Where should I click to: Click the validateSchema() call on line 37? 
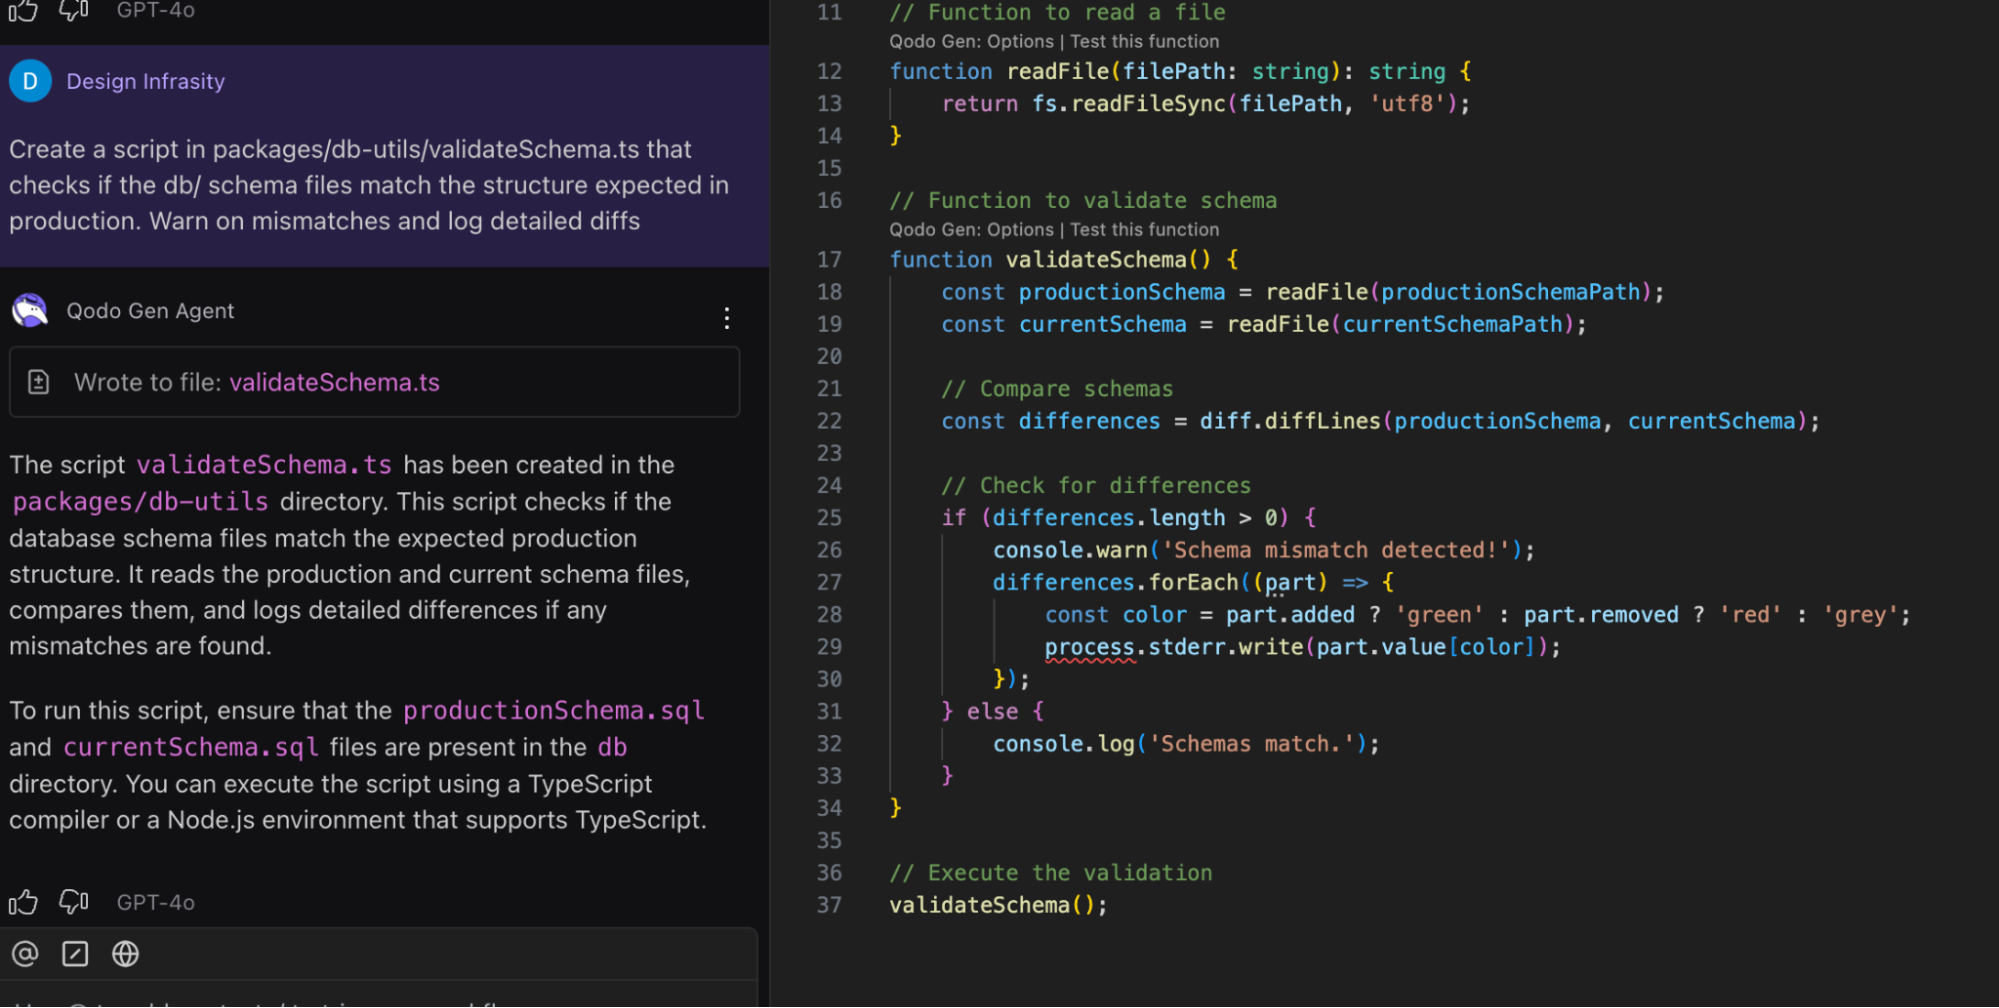[998, 905]
